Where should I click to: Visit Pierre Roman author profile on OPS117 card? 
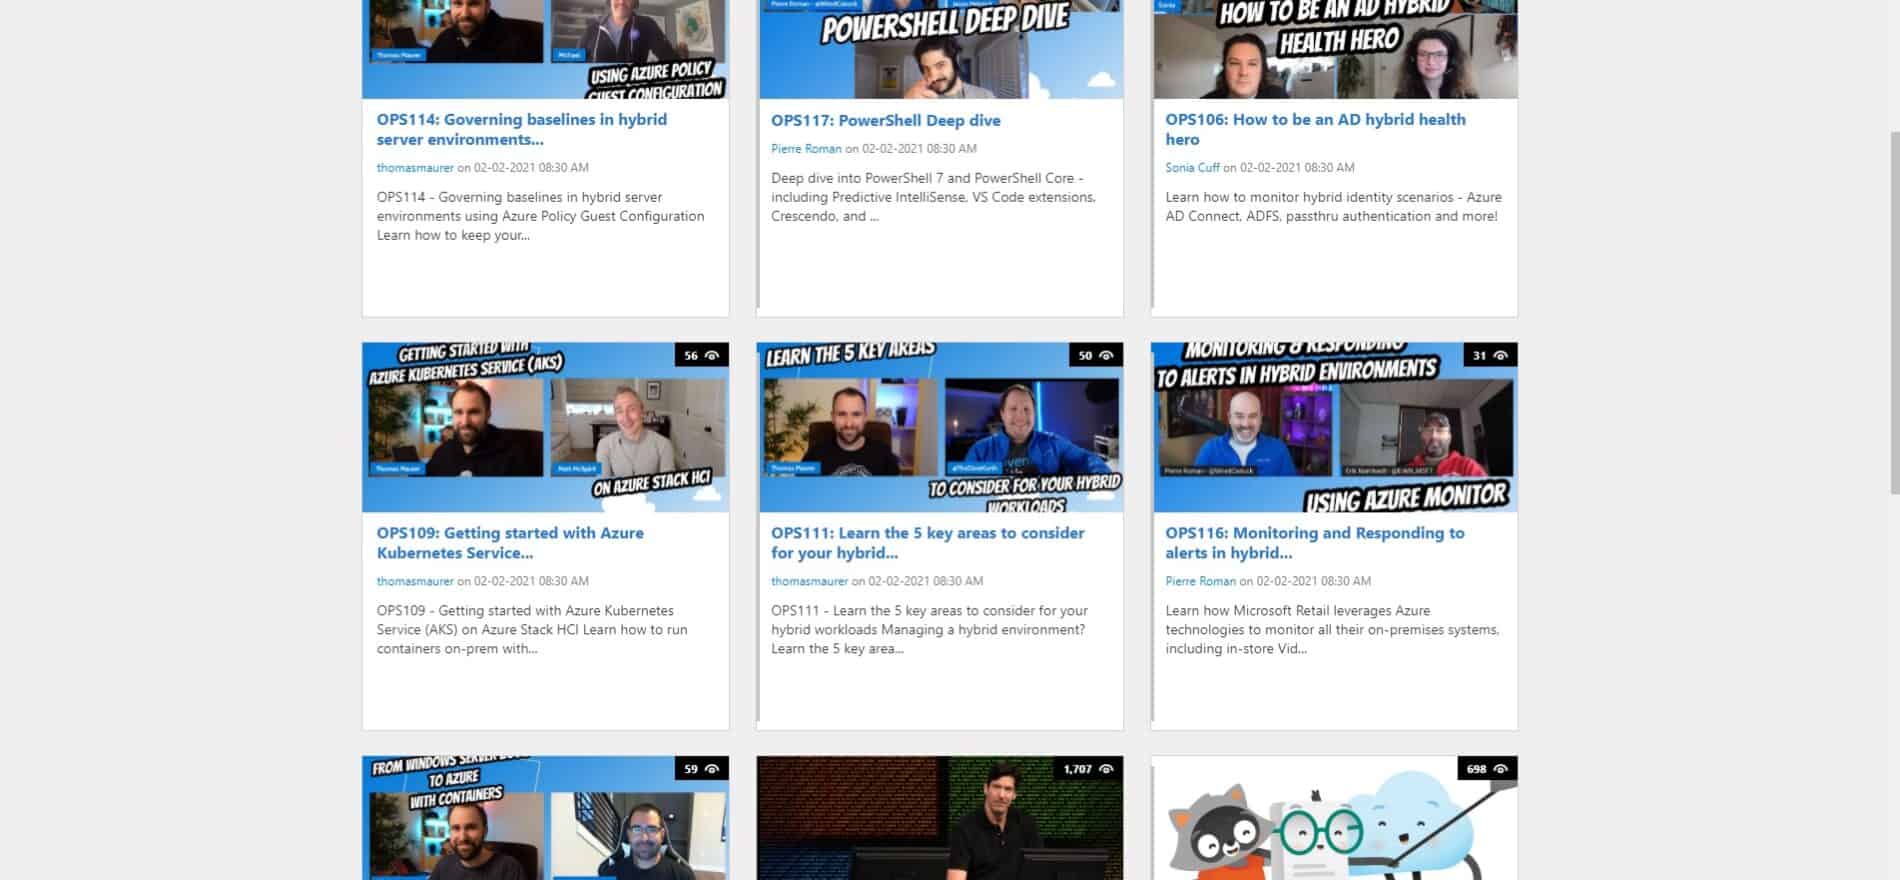tap(806, 149)
